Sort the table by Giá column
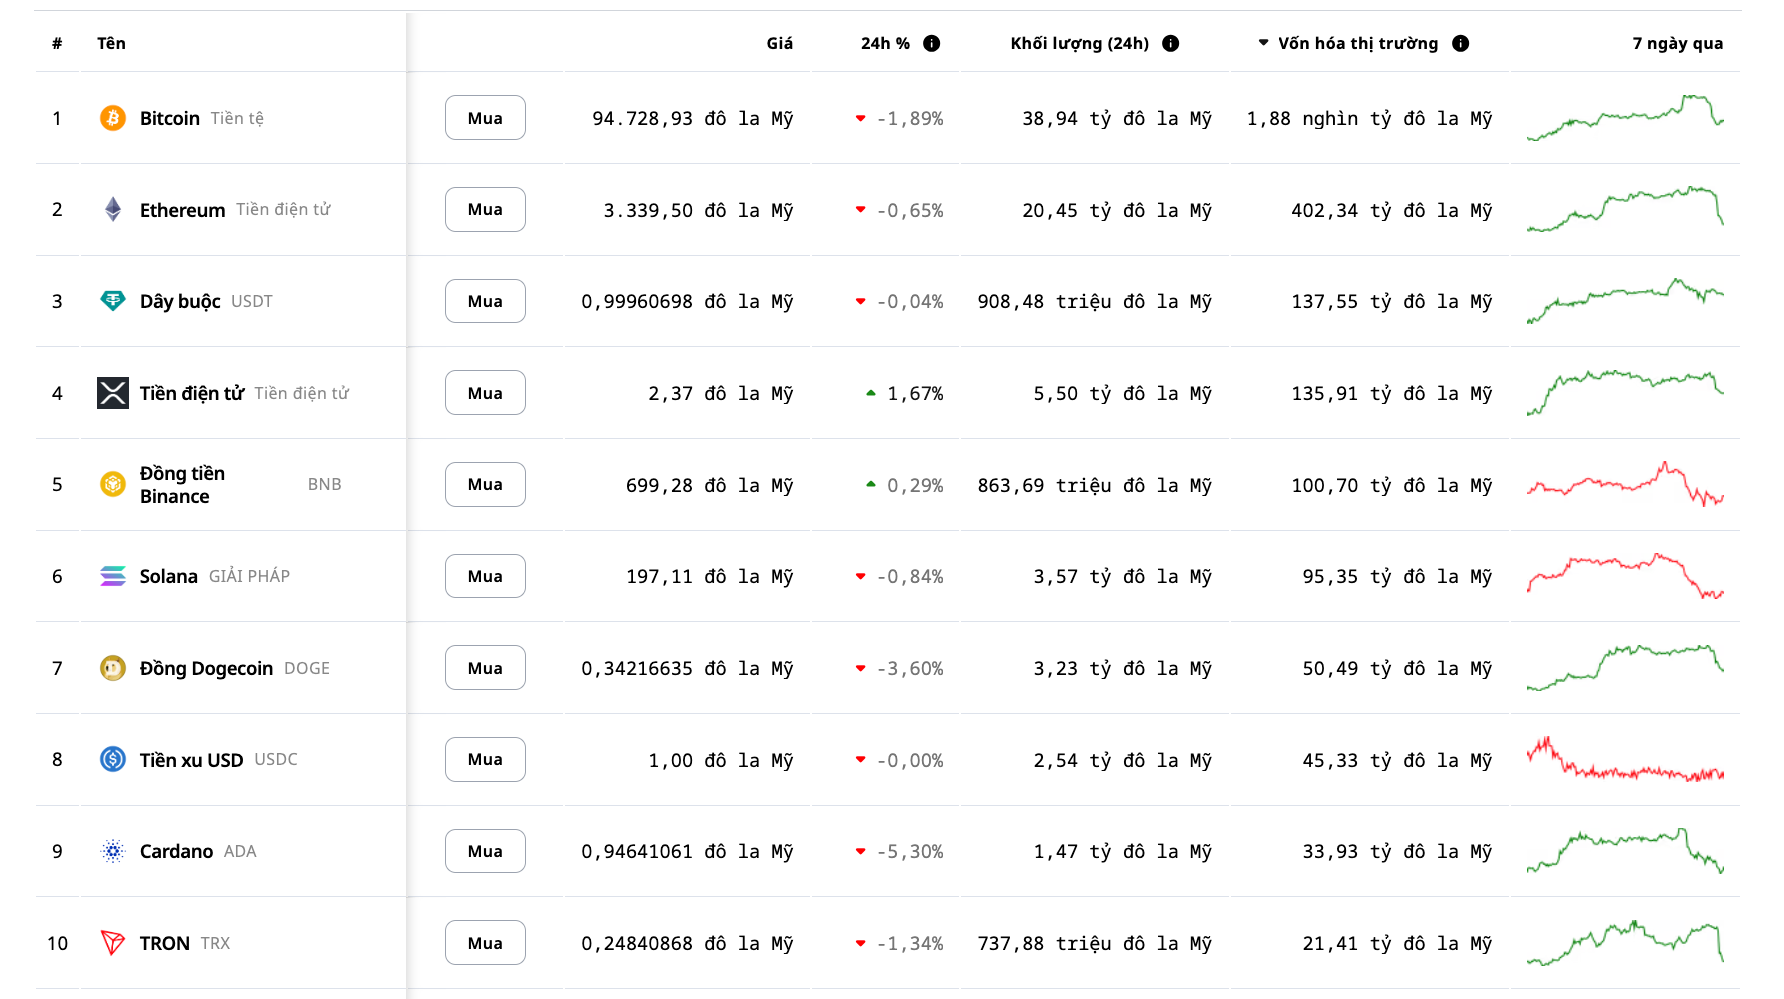 [779, 43]
